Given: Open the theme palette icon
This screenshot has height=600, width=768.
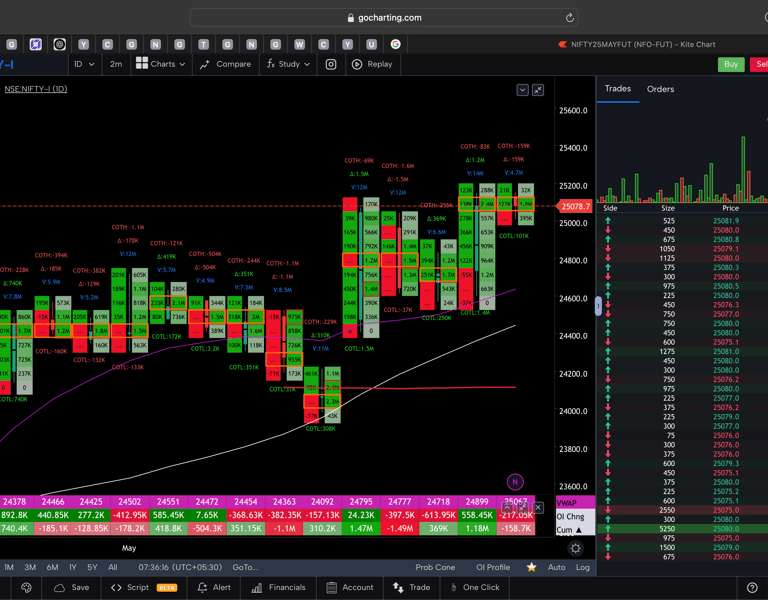Looking at the screenshot, I should point(26,588).
